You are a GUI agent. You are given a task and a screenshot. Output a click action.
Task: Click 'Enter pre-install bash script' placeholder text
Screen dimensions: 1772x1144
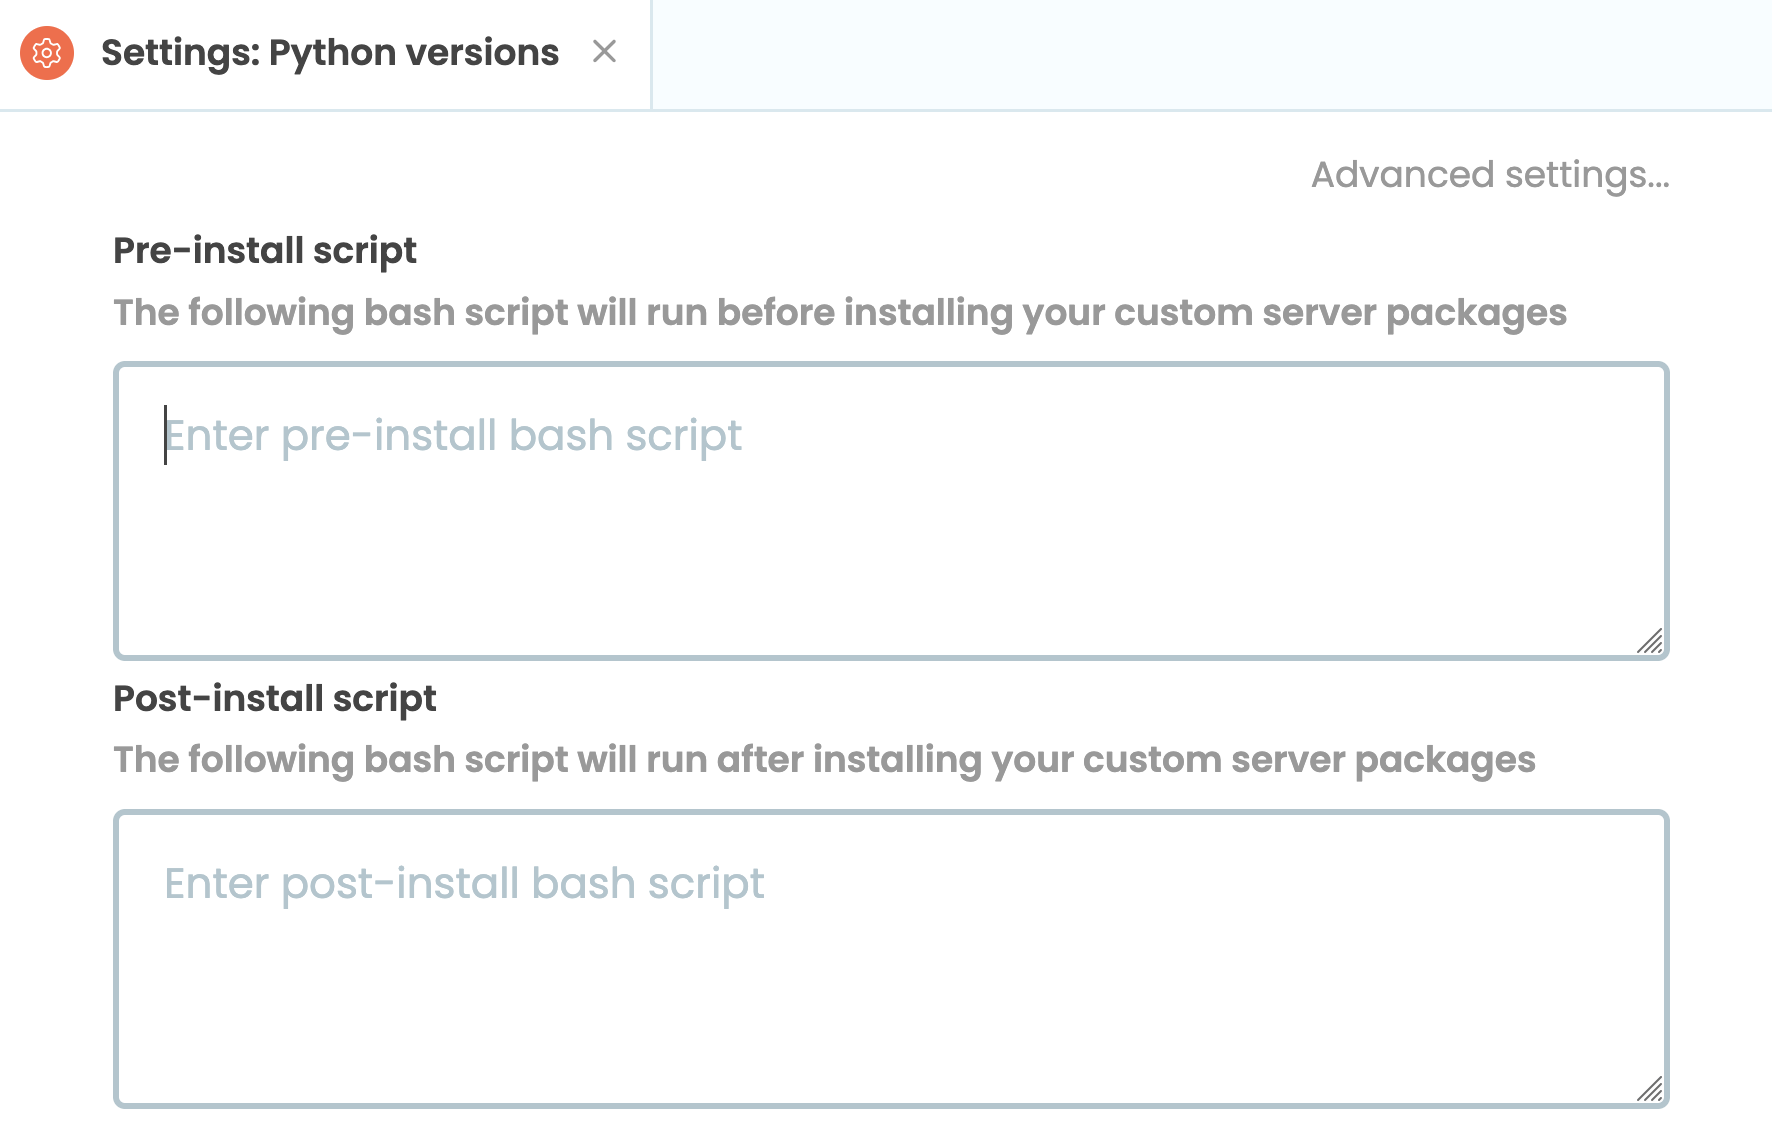tap(453, 436)
